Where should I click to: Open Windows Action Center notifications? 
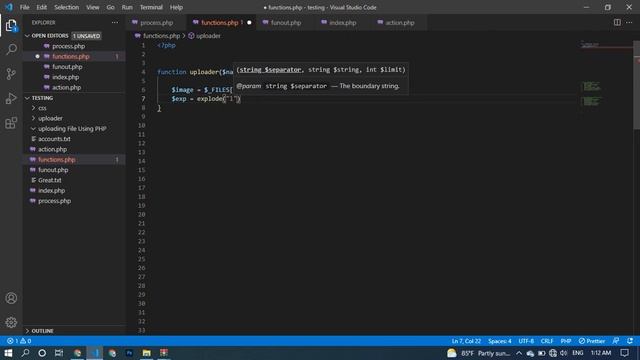[624, 353]
